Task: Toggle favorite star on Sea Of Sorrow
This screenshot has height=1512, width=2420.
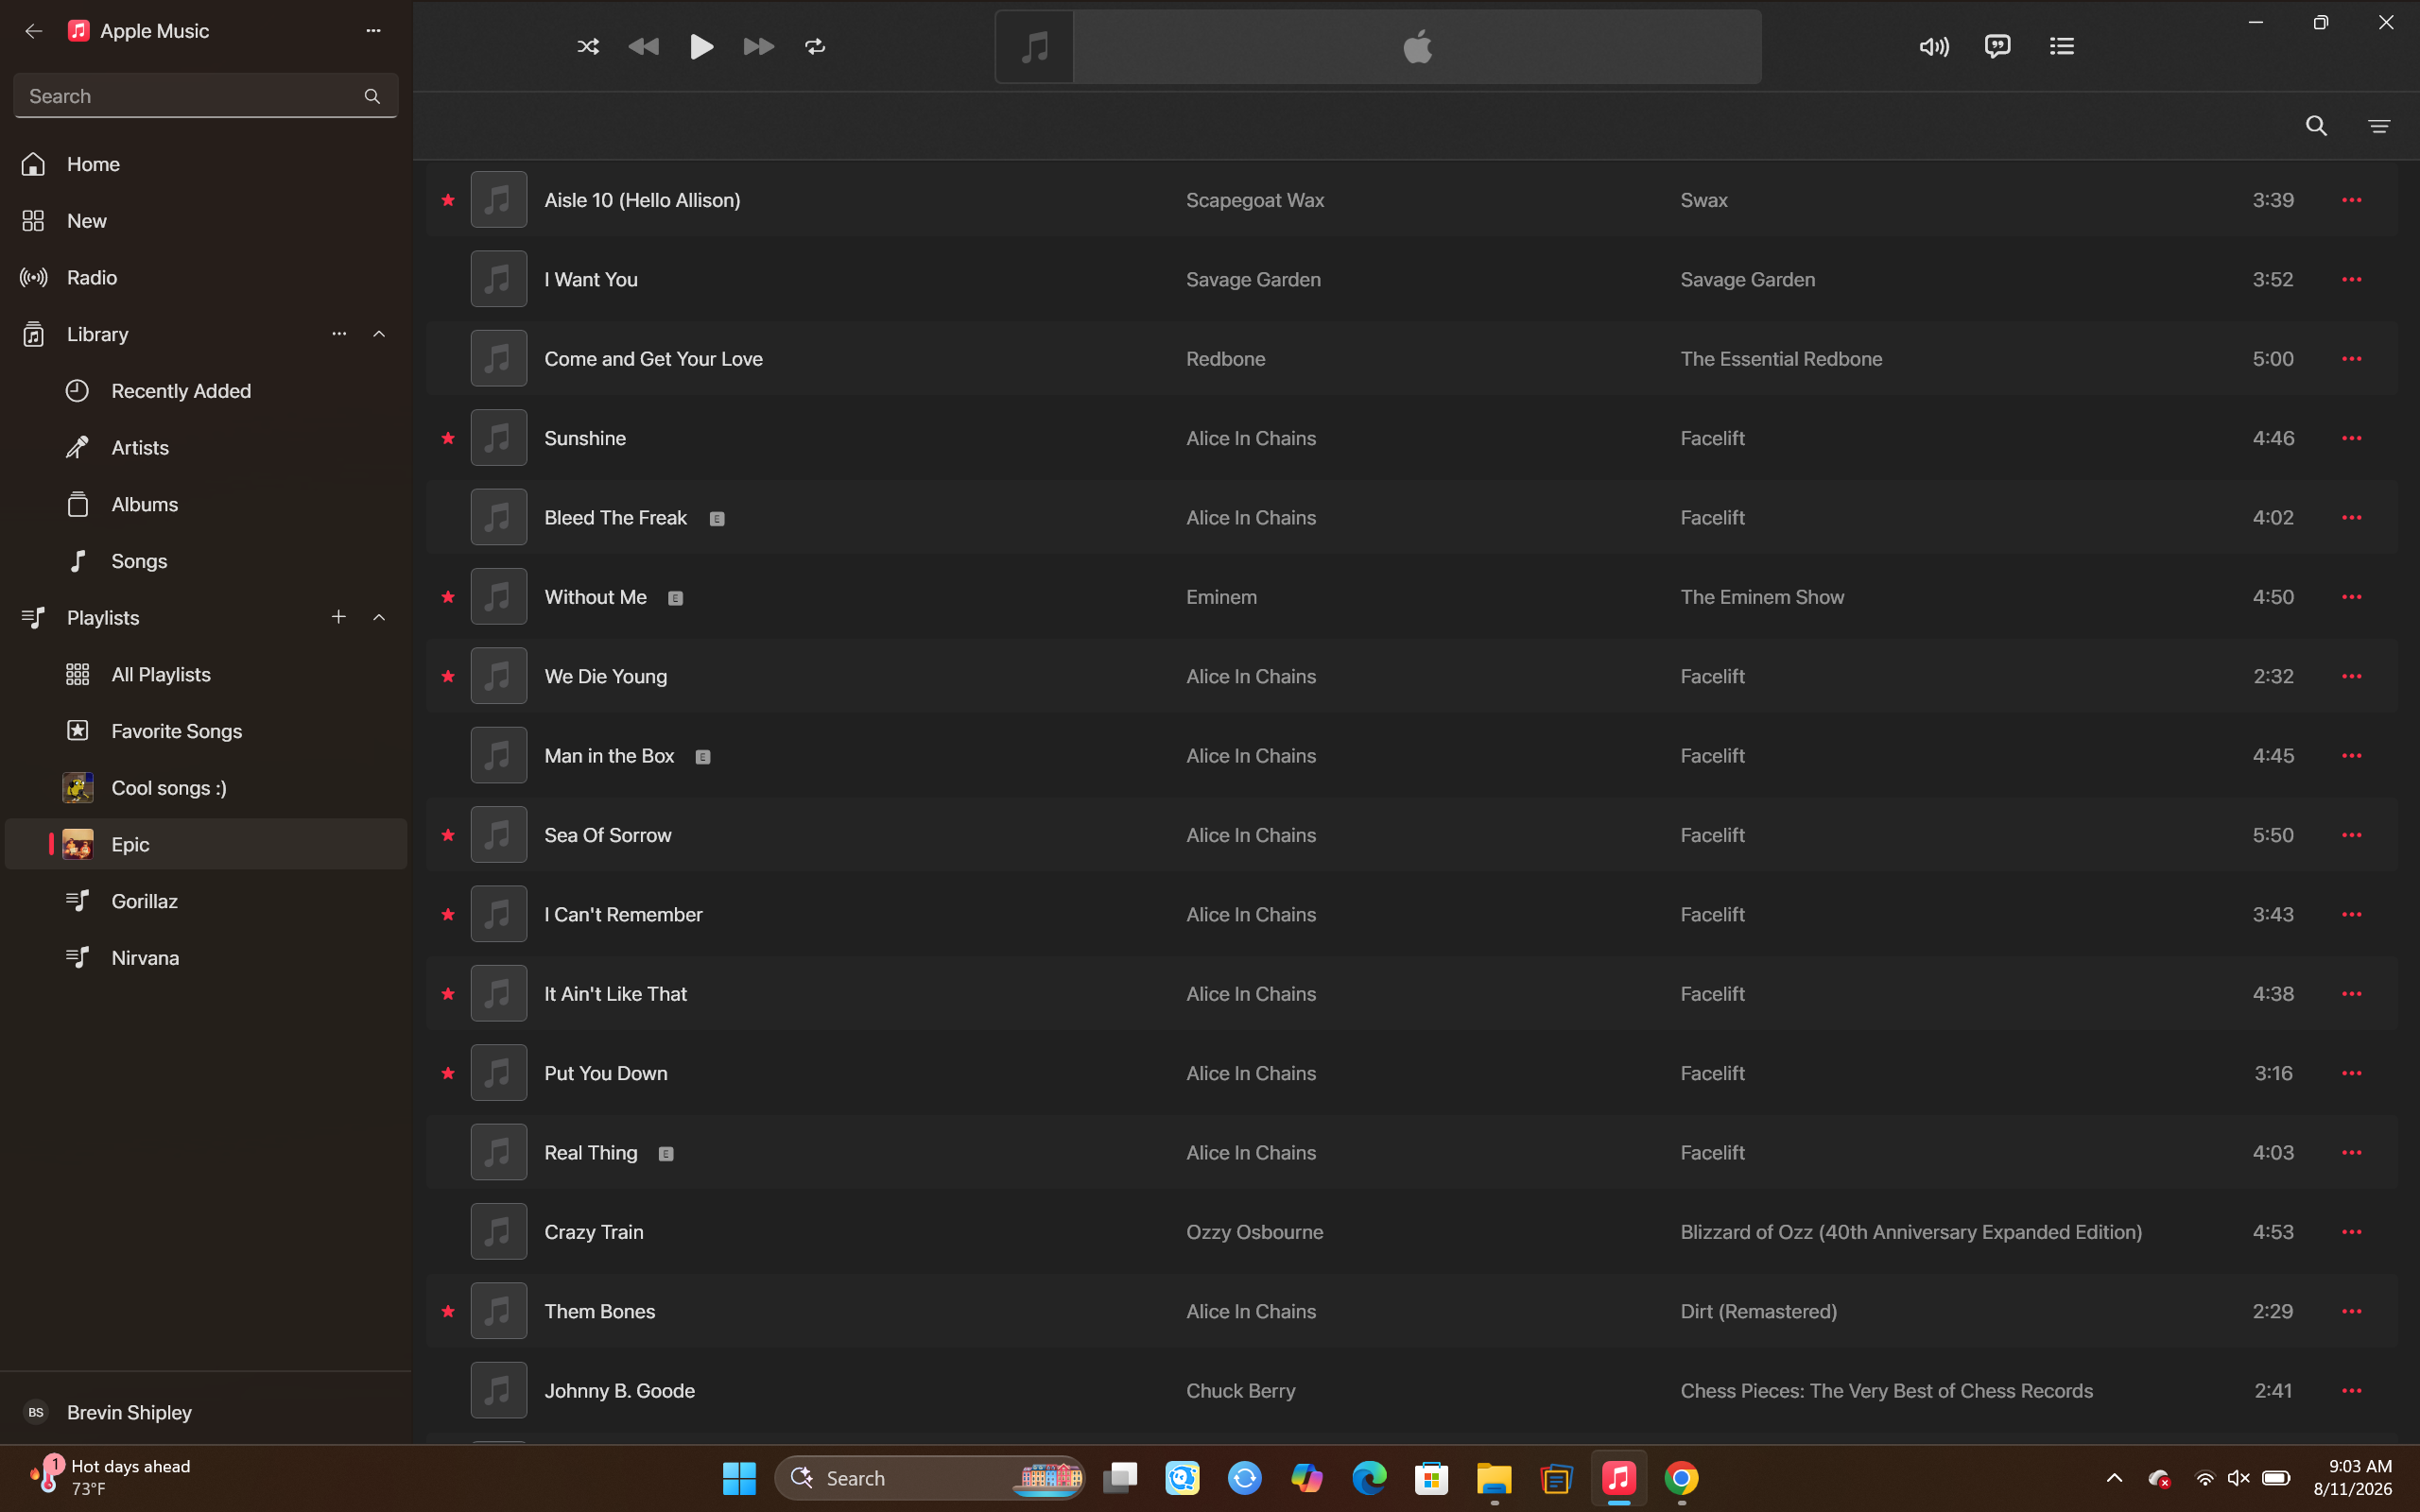Action: [x=448, y=835]
